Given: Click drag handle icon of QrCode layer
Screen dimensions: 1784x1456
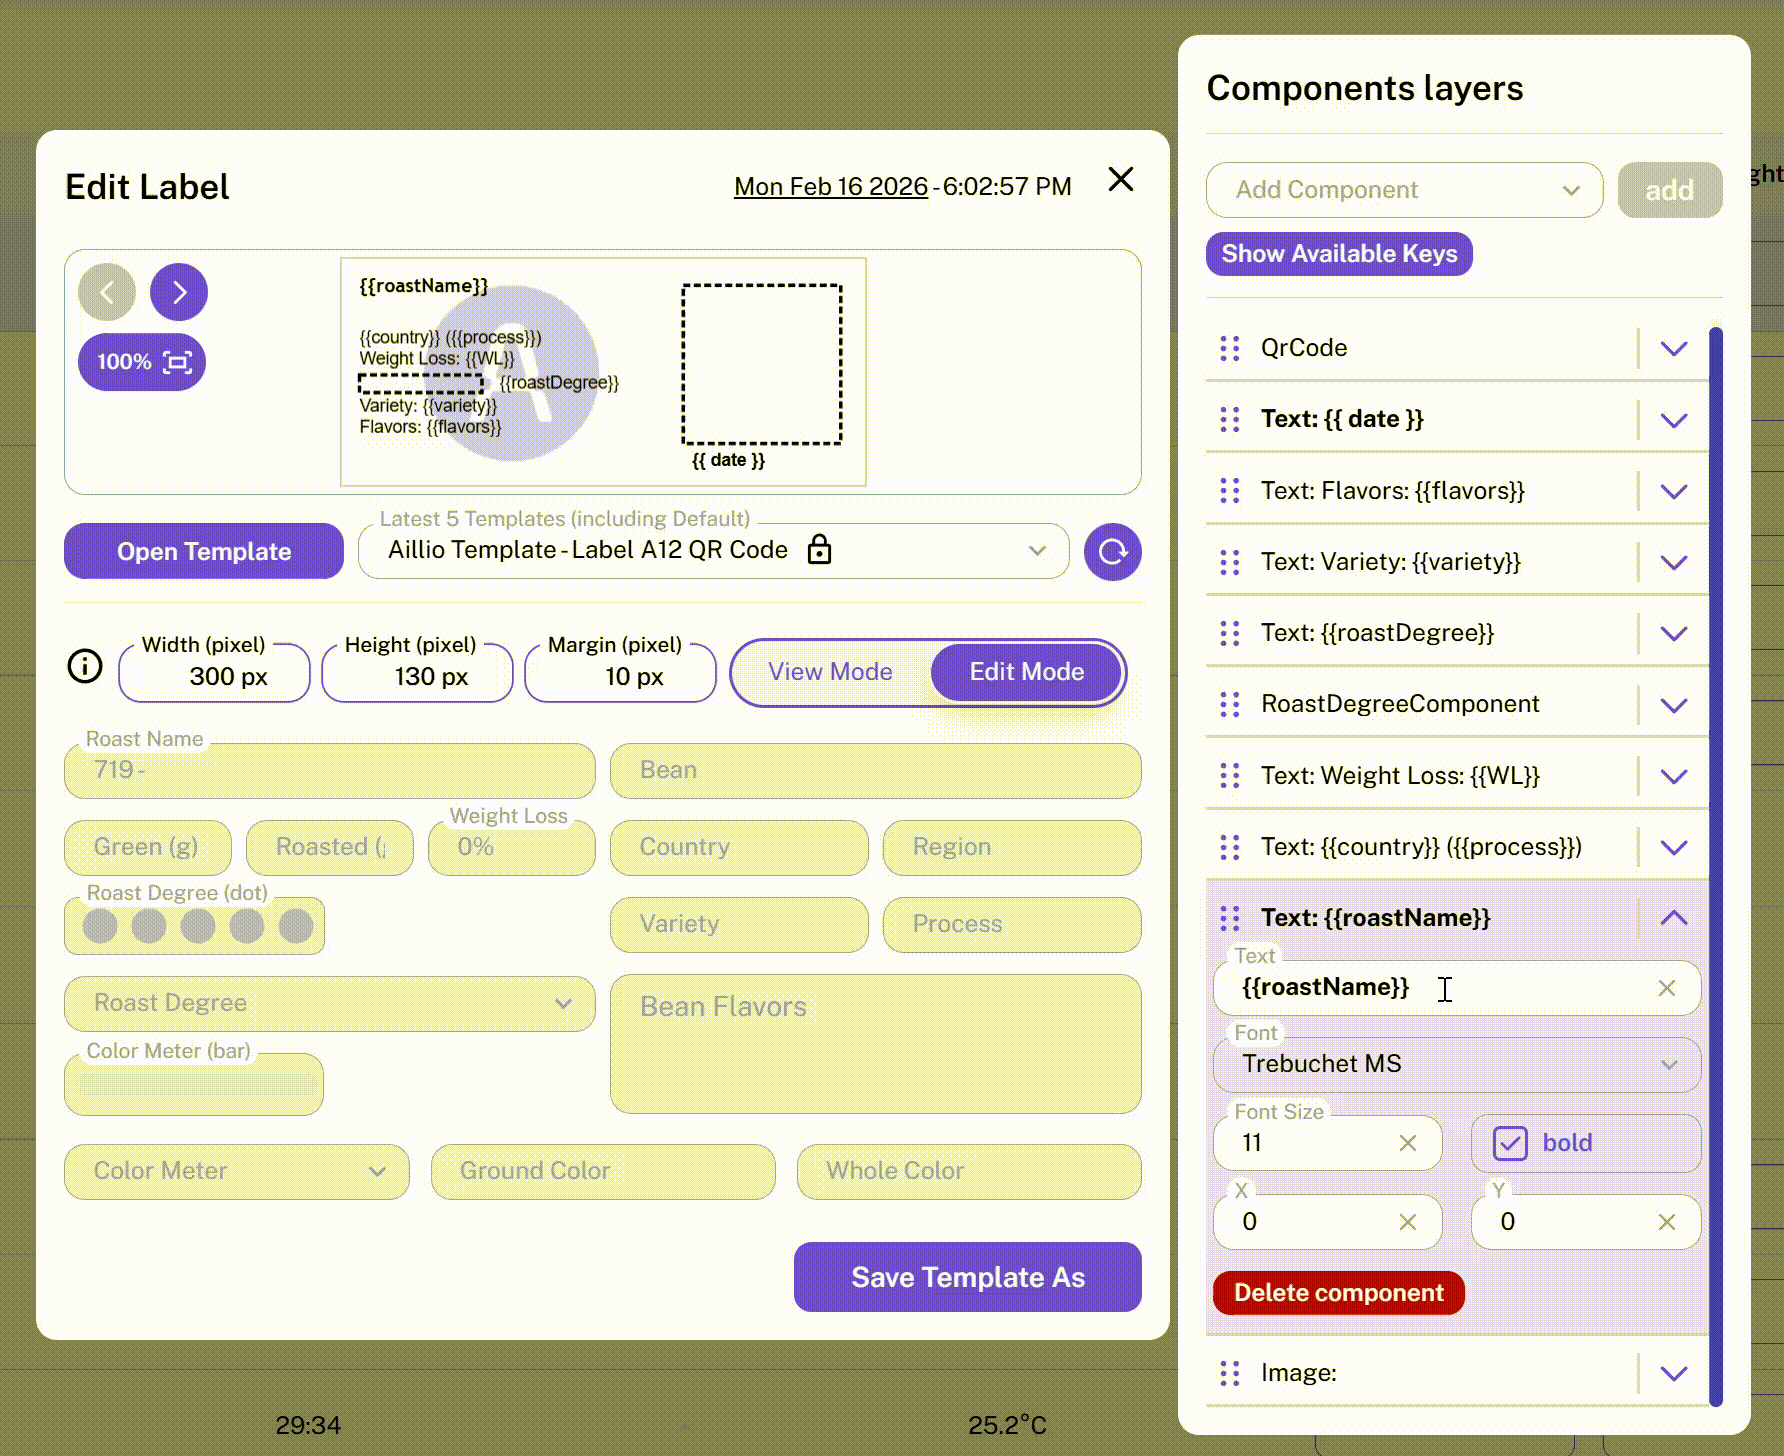Looking at the screenshot, I should 1230,348.
